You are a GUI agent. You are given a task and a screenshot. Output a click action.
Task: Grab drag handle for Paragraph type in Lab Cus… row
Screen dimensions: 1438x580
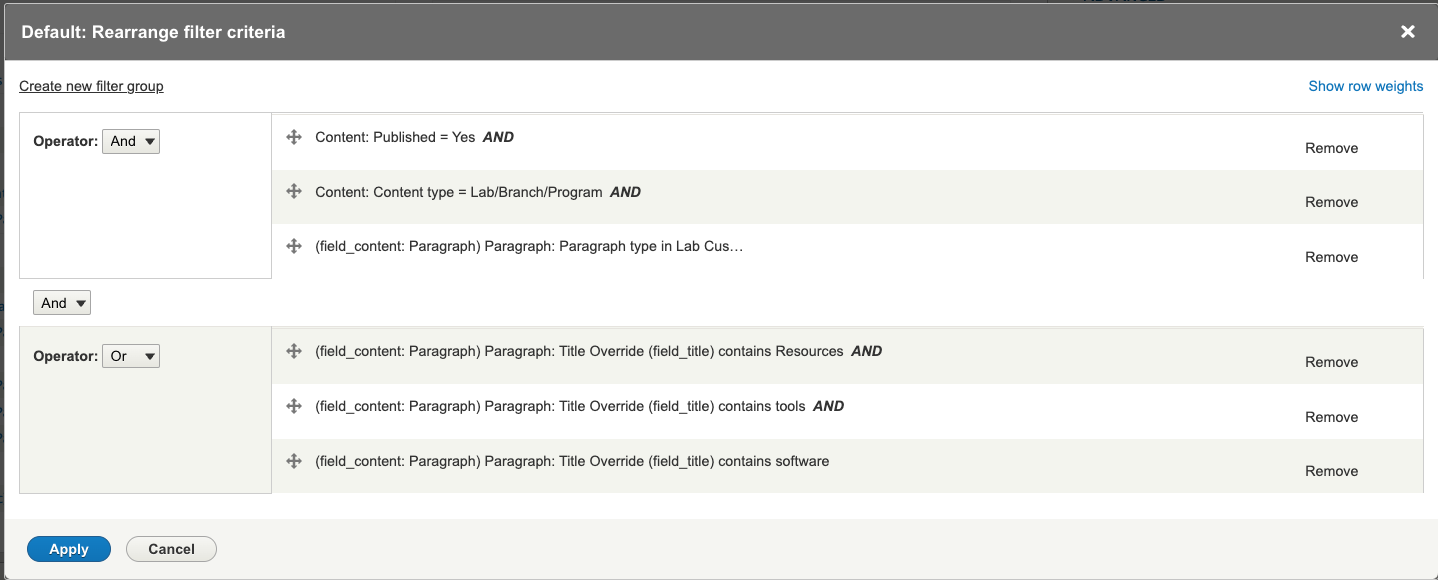[294, 246]
